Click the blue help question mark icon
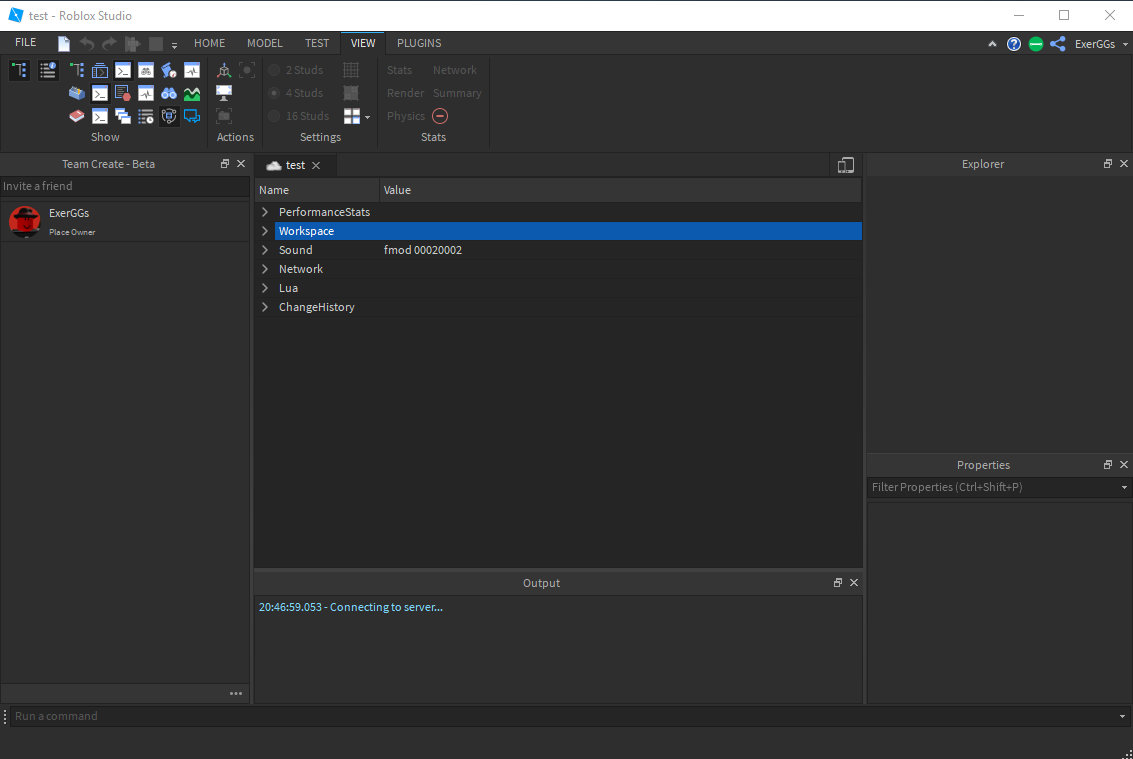This screenshot has width=1133, height=759. (1014, 44)
